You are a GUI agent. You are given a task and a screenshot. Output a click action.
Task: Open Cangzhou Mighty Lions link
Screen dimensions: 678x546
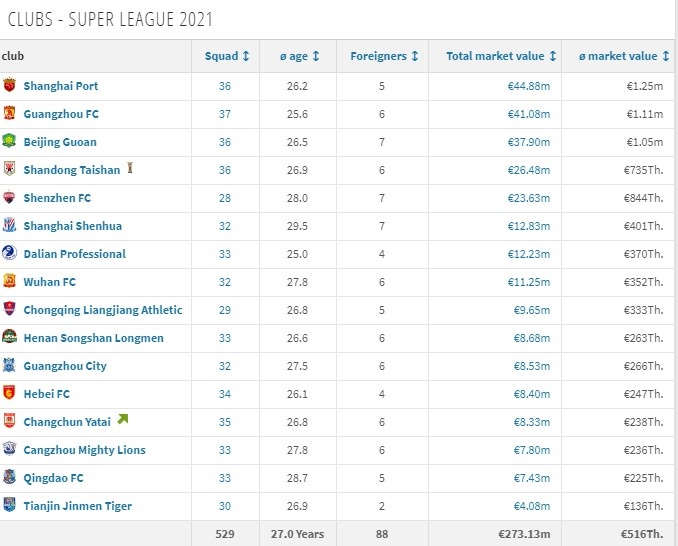84,450
